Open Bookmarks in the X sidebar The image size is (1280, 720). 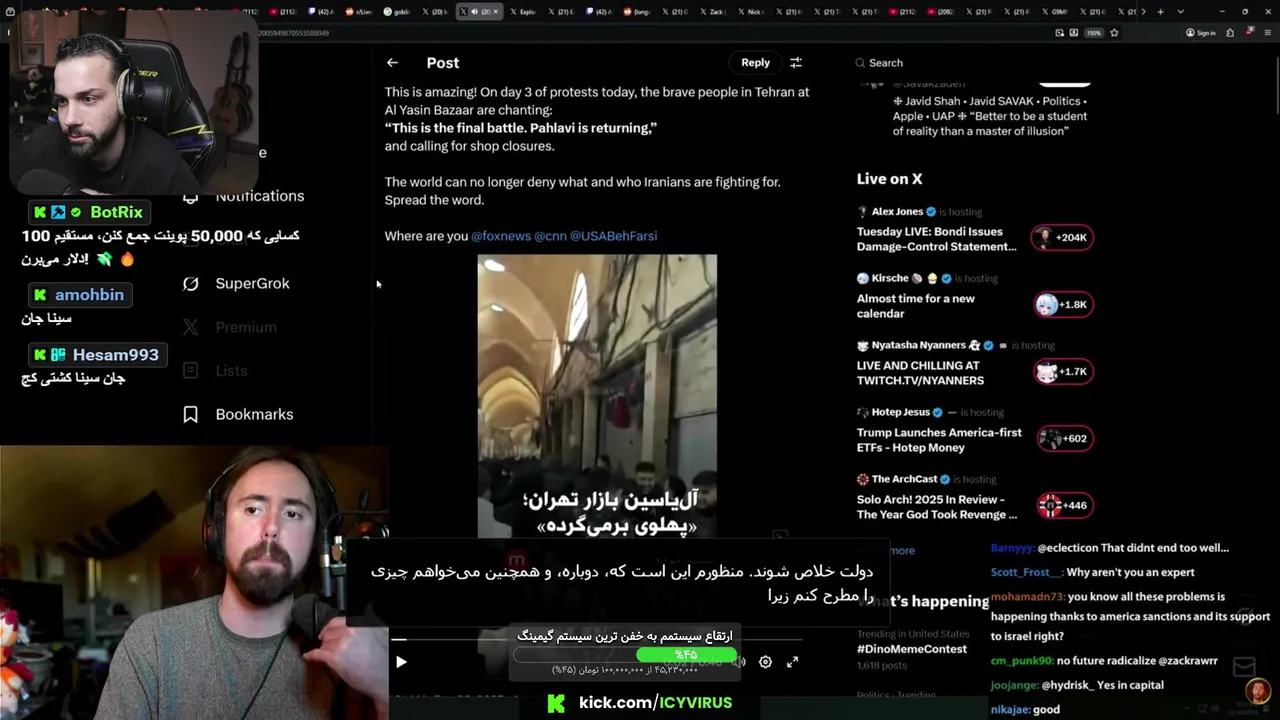click(x=254, y=414)
